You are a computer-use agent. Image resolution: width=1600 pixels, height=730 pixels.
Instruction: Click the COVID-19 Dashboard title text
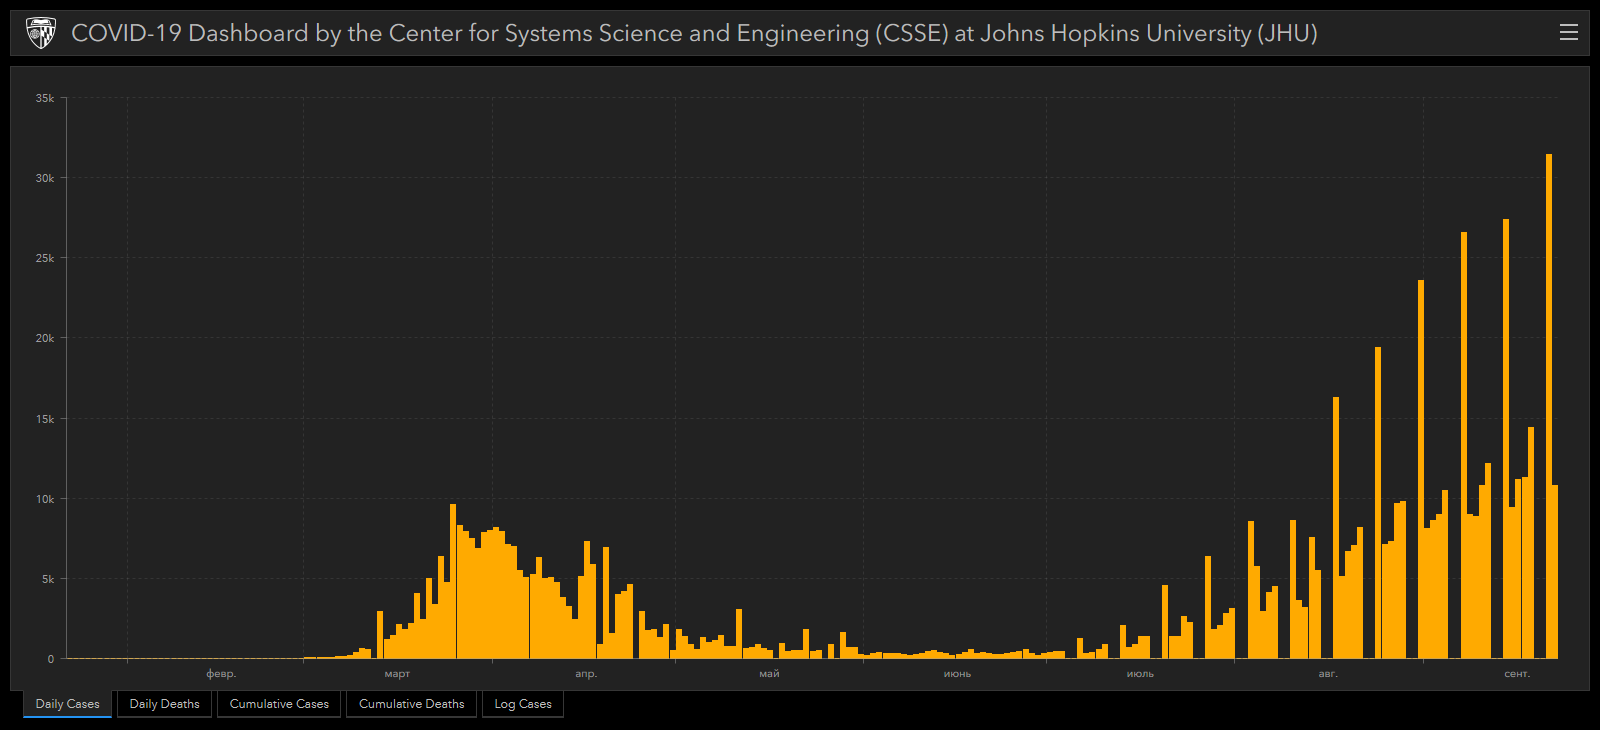pos(694,33)
